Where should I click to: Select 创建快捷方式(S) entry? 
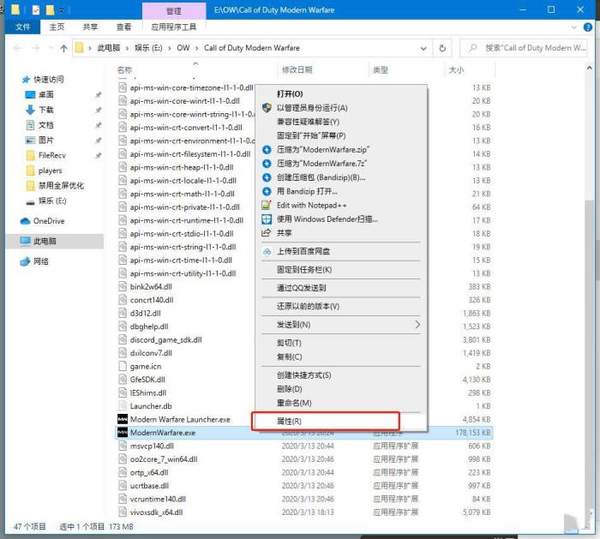pos(304,375)
